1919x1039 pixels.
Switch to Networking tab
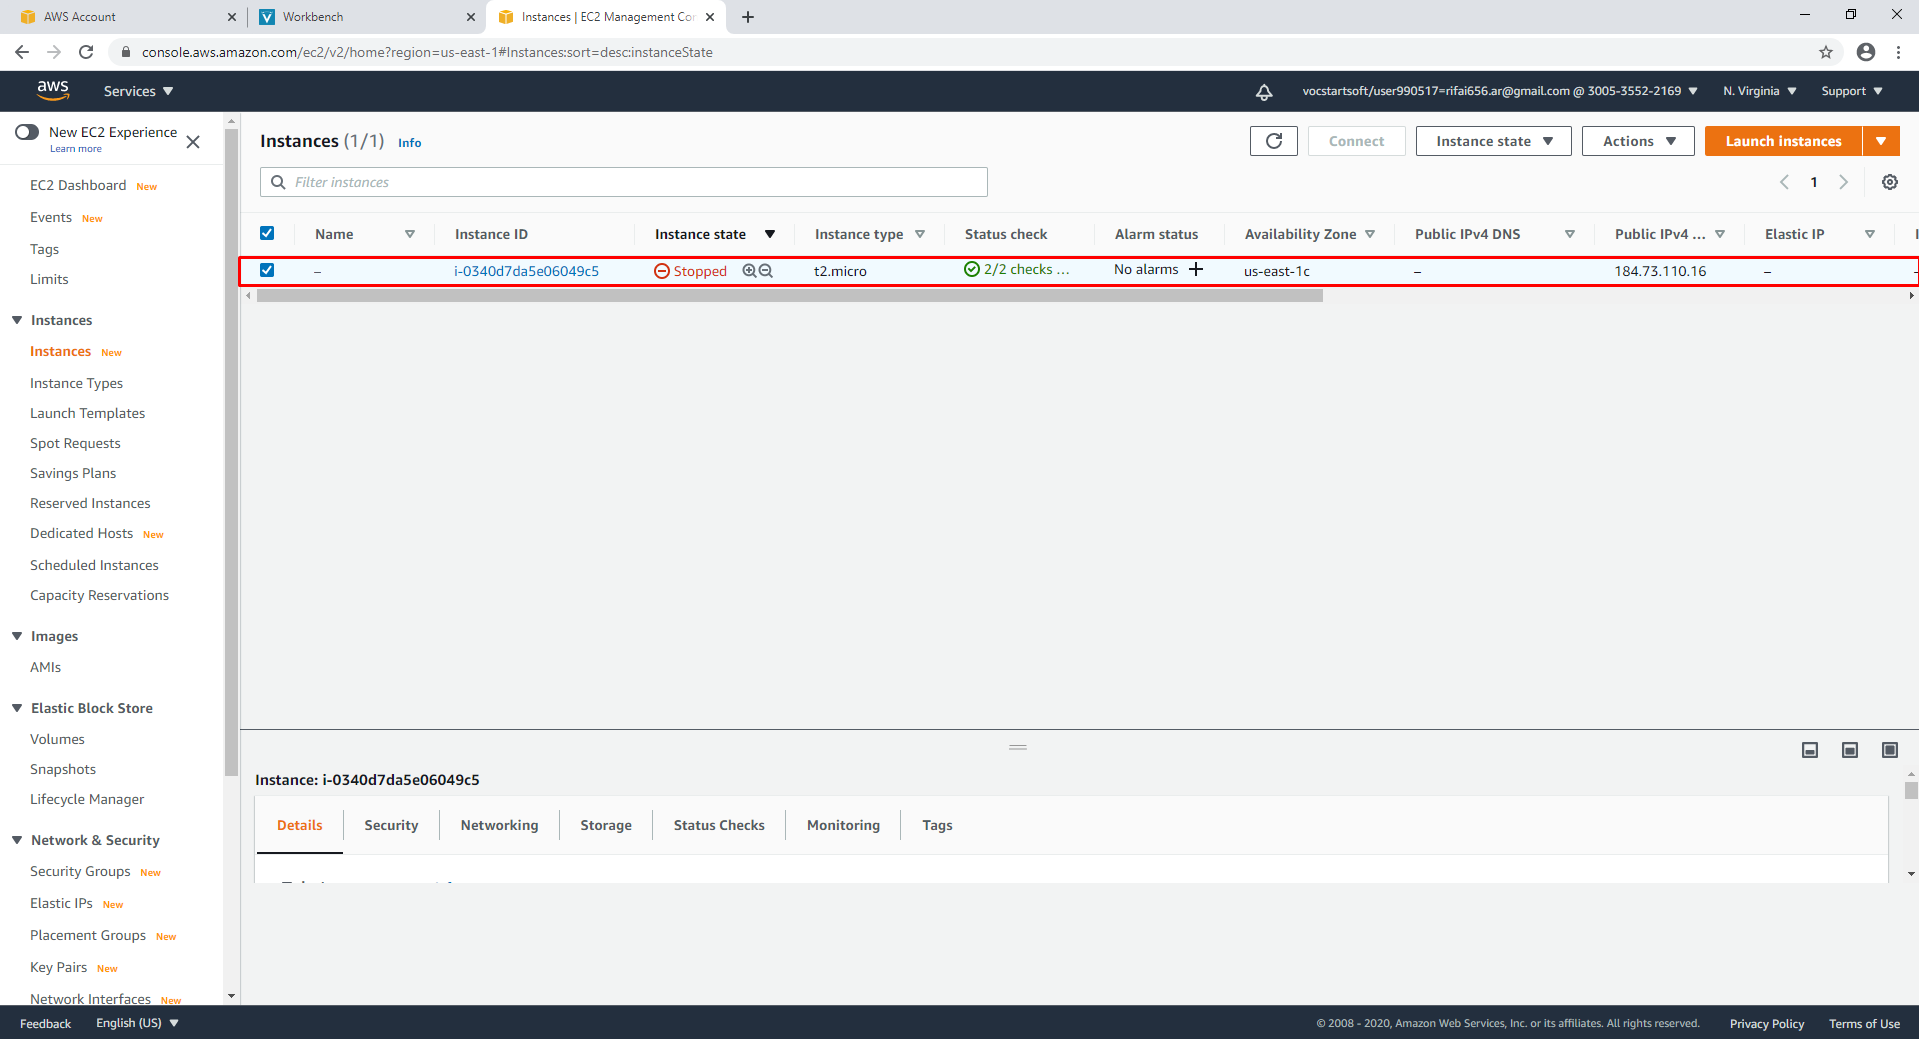499,825
